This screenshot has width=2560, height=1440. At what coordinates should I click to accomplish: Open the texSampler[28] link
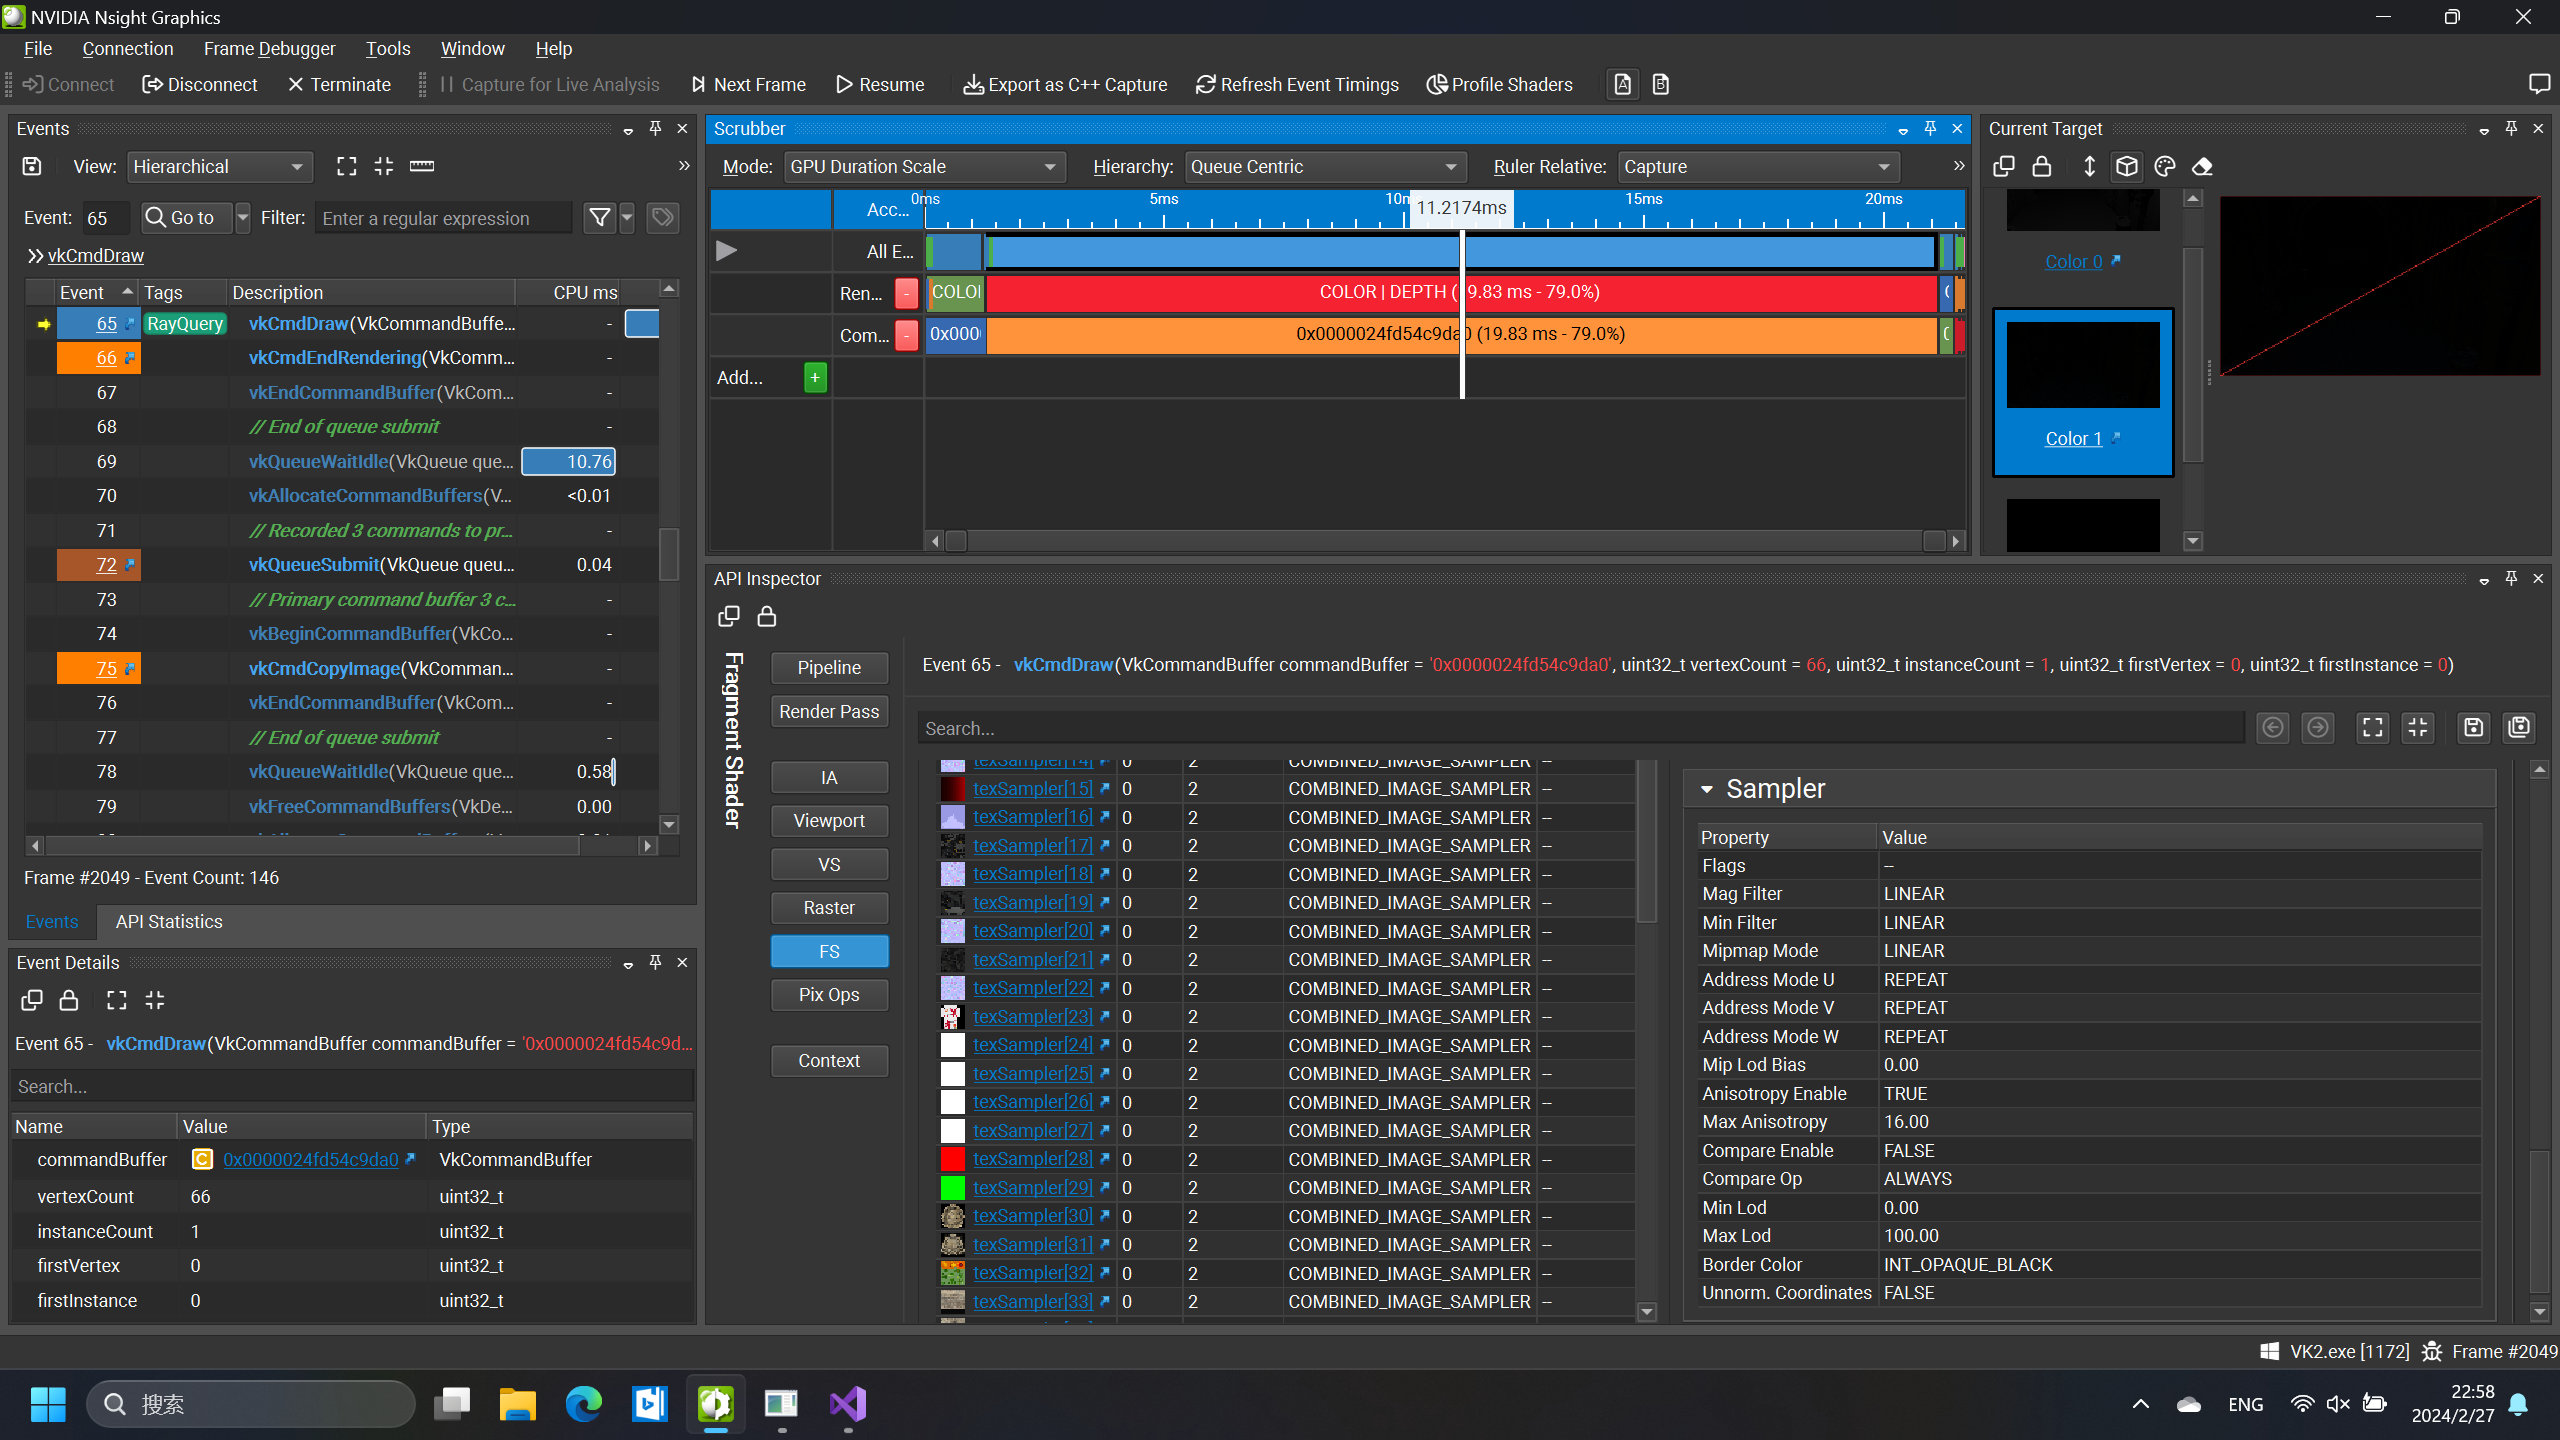click(1032, 1159)
